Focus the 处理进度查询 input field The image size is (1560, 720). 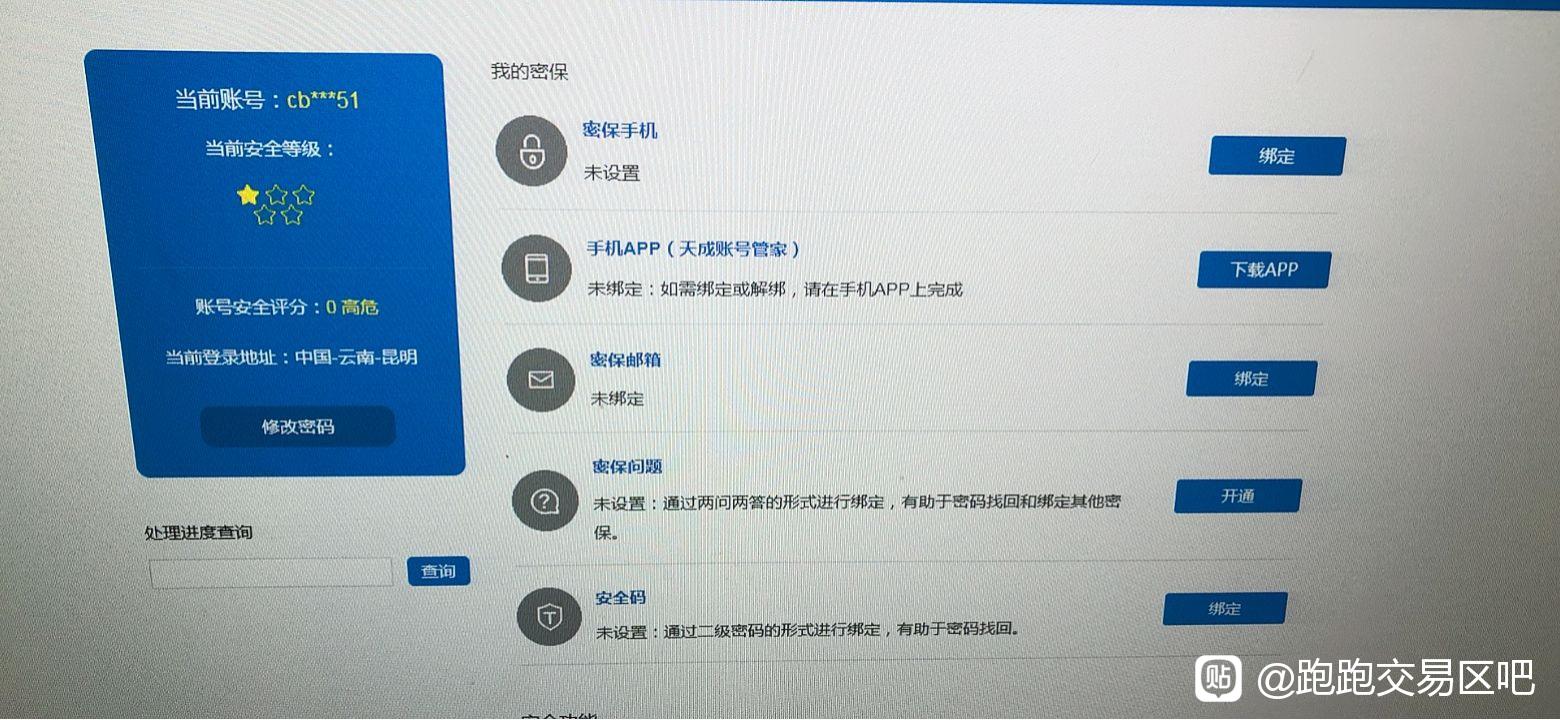pos(271,573)
